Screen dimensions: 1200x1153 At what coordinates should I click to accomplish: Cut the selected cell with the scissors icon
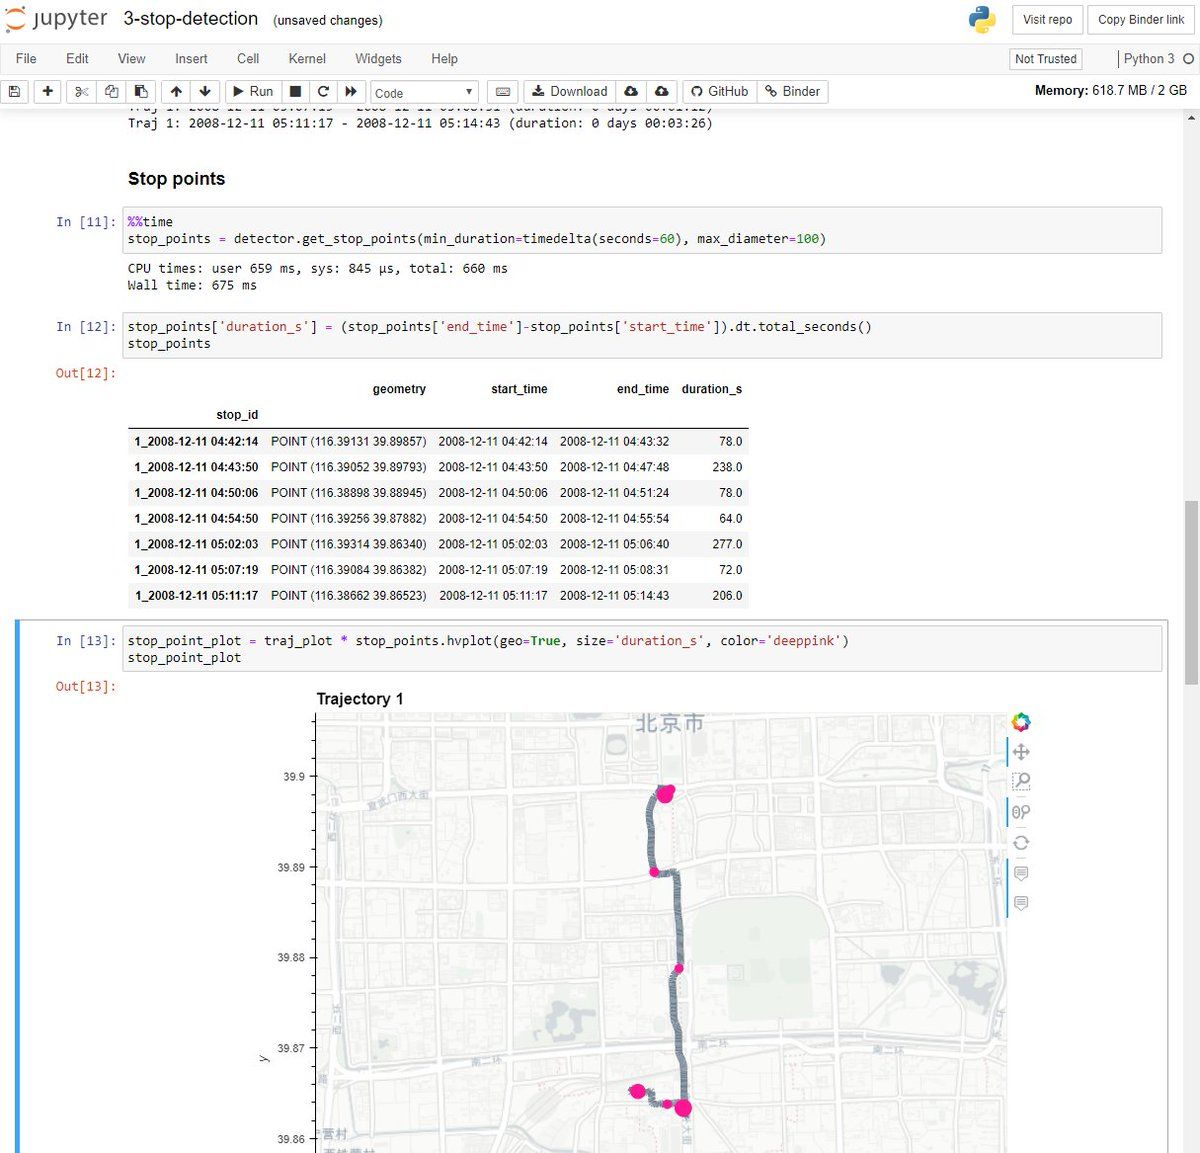tap(82, 91)
